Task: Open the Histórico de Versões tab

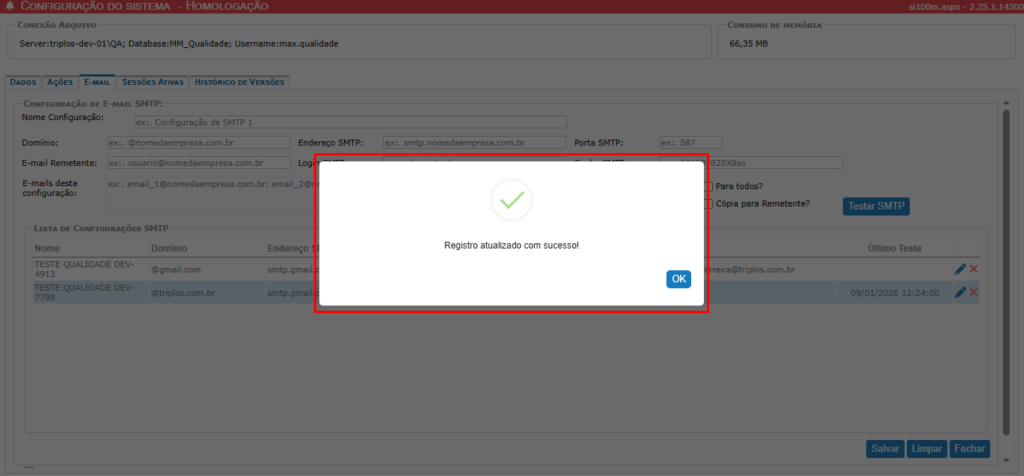Action: (x=240, y=82)
